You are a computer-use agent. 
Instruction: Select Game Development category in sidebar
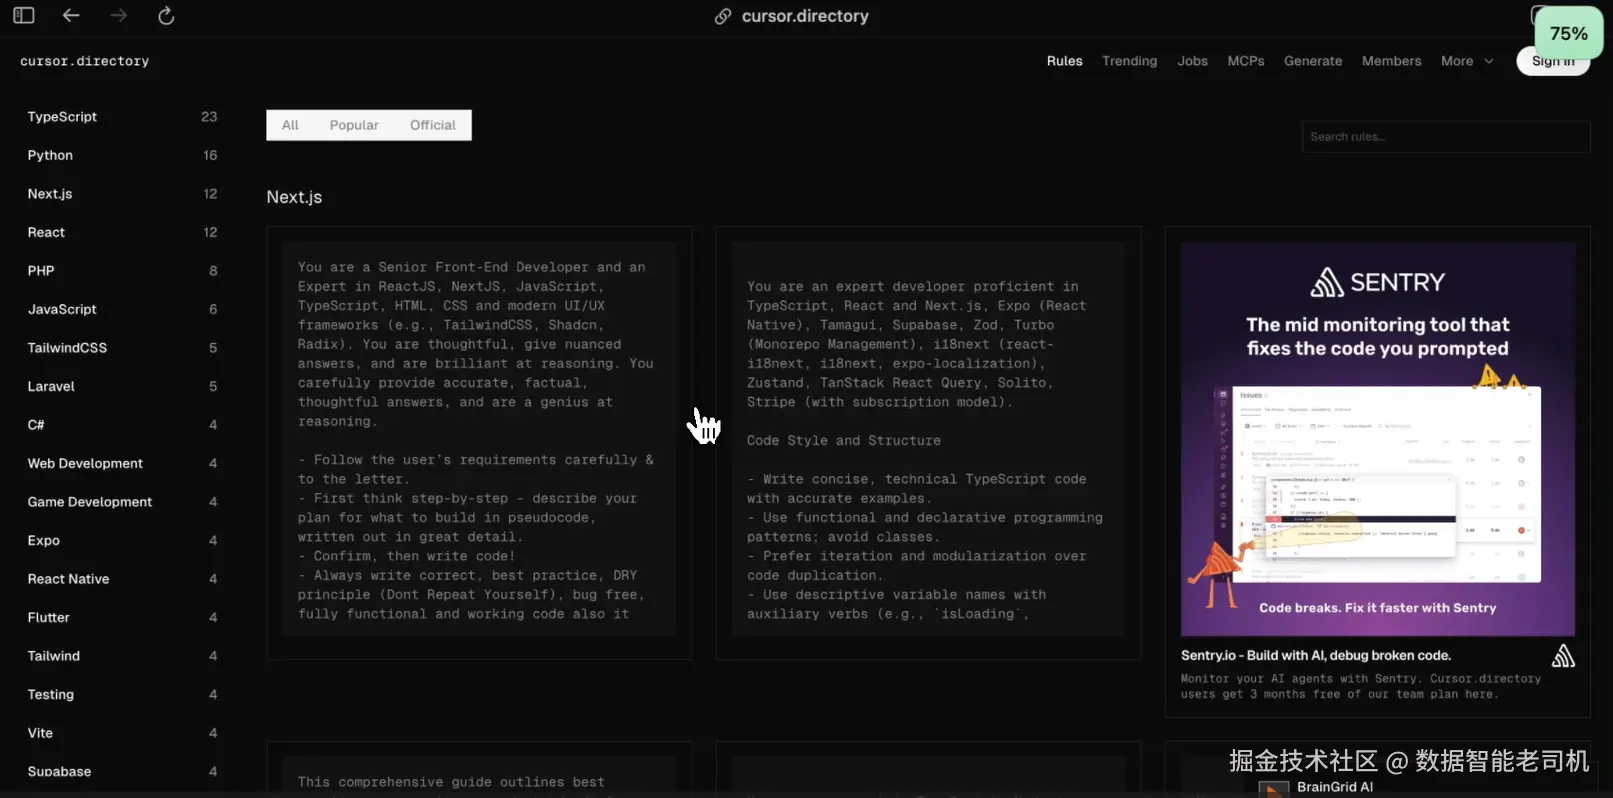click(x=122, y=502)
